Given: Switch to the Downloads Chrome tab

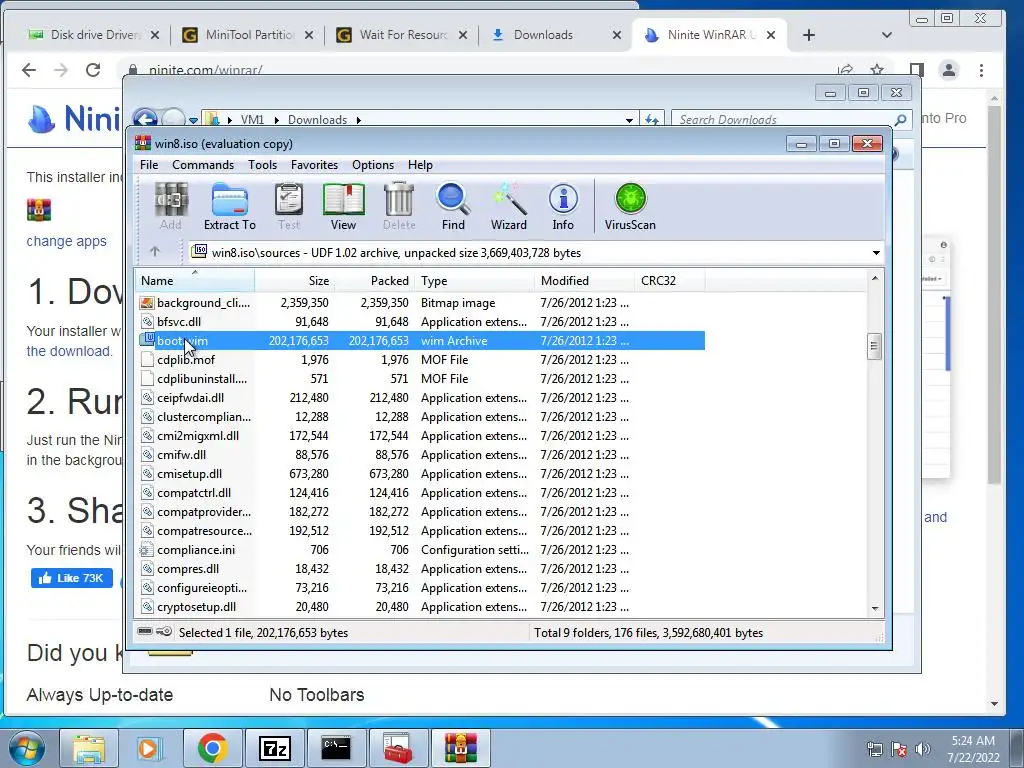Looking at the screenshot, I should pyautogui.click(x=555, y=35).
